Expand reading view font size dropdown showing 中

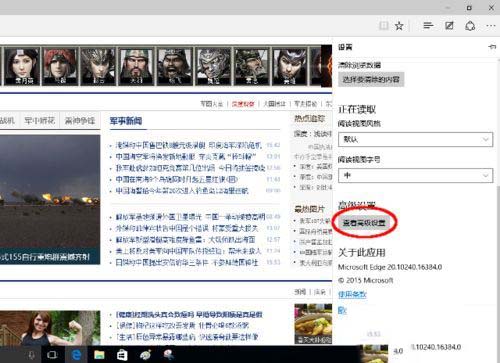pyautogui.click(x=415, y=175)
